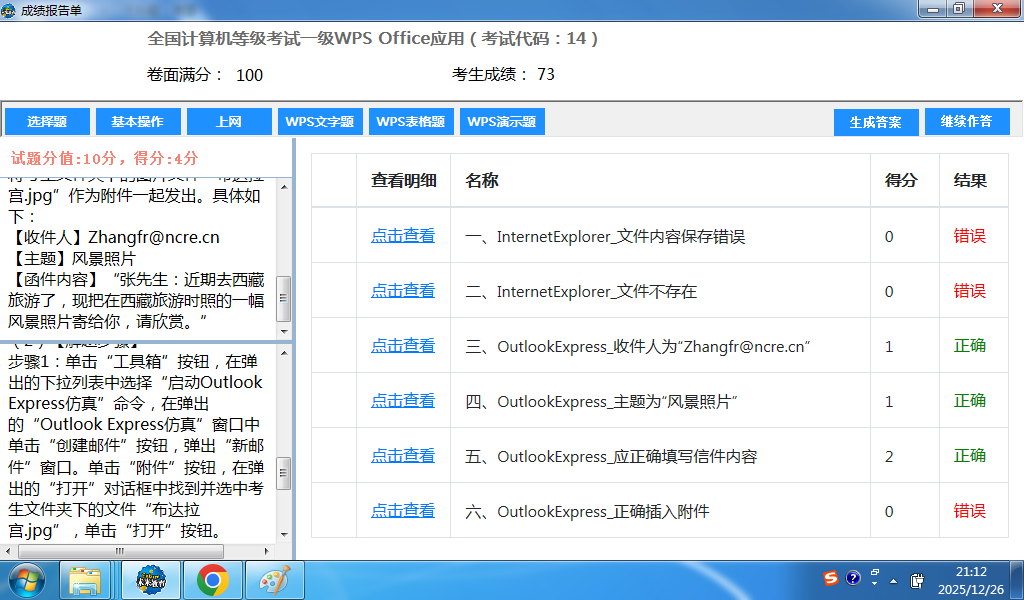Click 错误 result in 文件不存在 row
Screen dimensions: 1024x600
point(969,291)
